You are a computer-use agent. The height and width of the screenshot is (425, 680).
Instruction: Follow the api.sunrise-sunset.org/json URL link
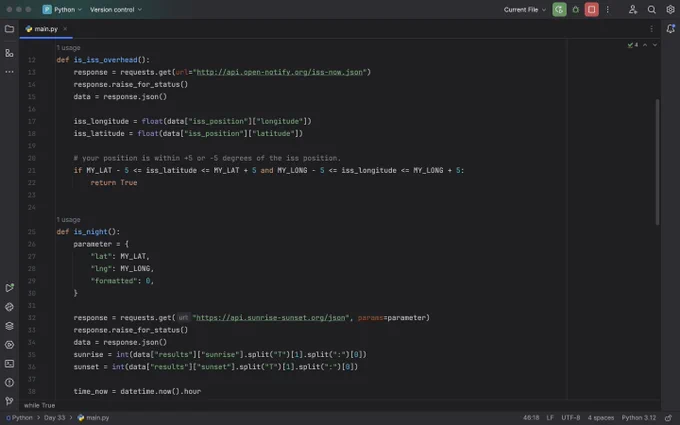(x=271, y=318)
